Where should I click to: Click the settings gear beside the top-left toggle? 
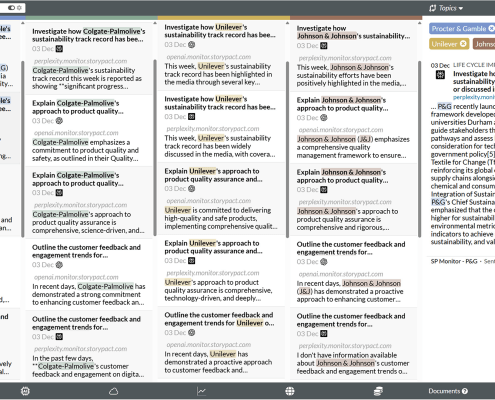point(19,7)
